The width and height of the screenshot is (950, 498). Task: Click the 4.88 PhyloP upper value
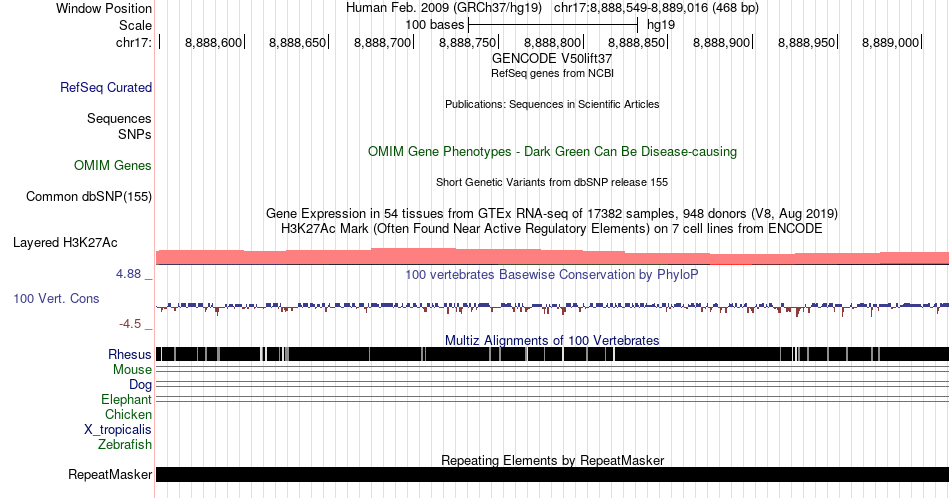[x=128, y=274]
